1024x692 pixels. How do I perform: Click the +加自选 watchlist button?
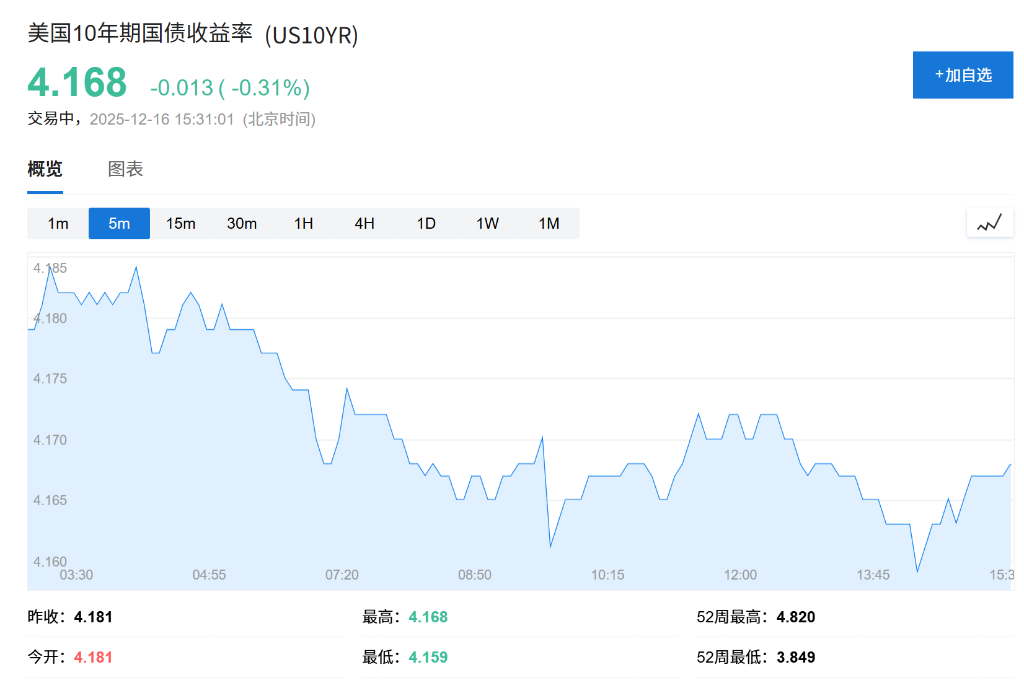click(962, 74)
